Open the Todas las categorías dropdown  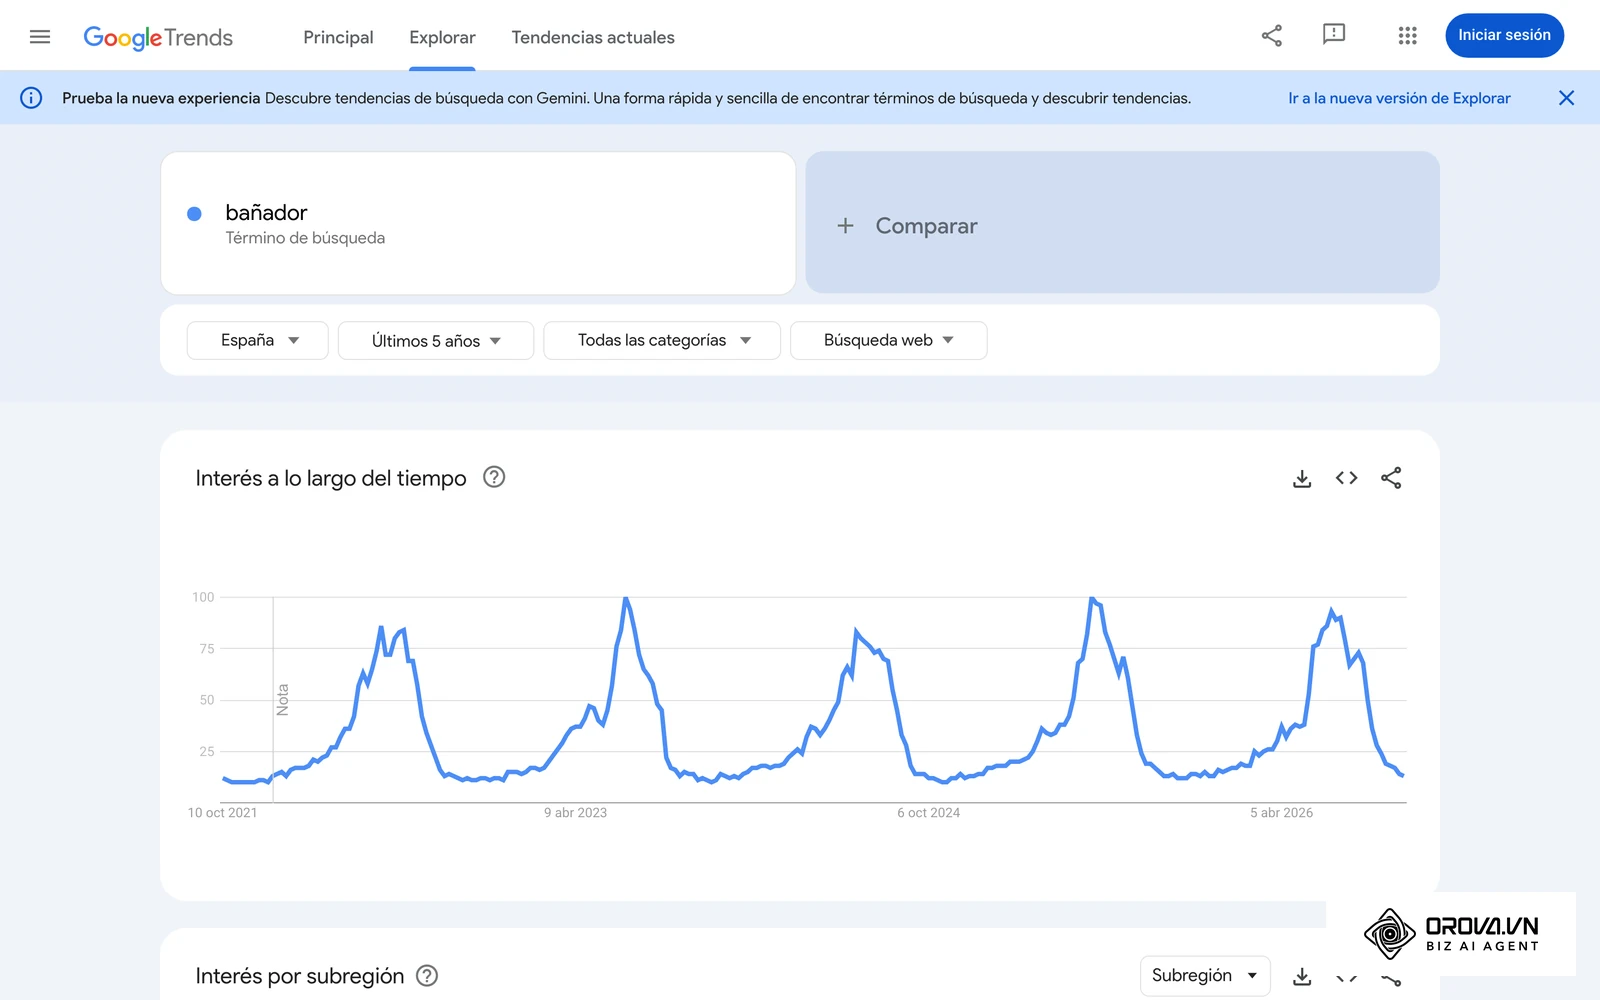662,340
